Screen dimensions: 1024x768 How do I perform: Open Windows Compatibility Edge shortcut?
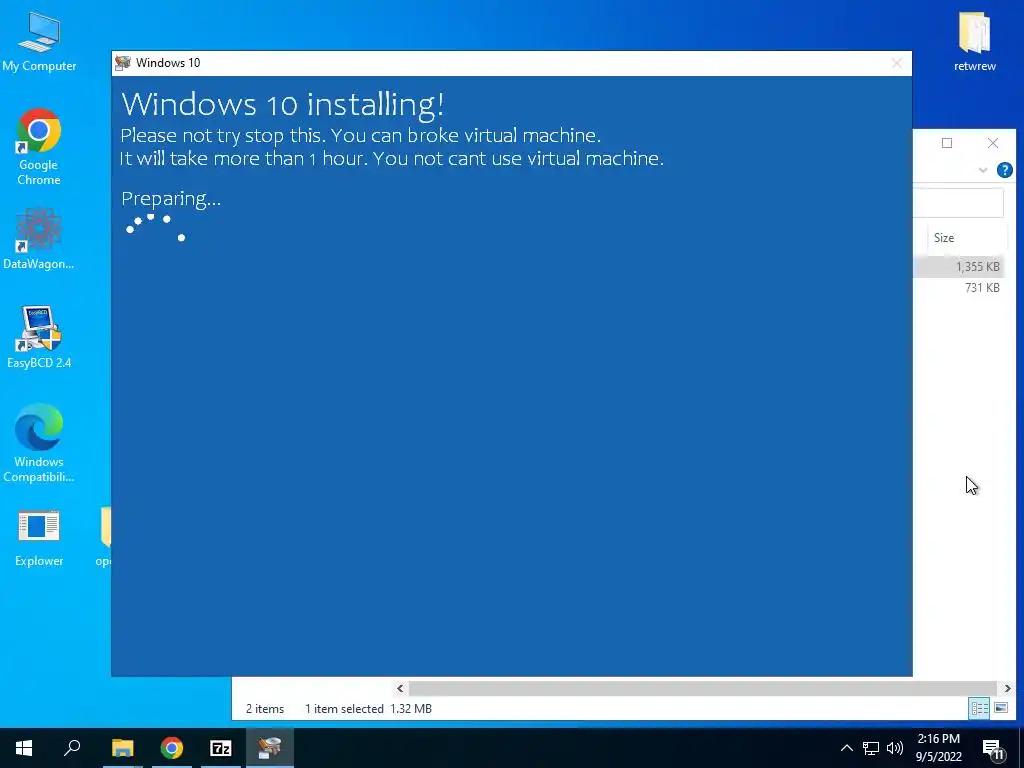coord(39,443)
